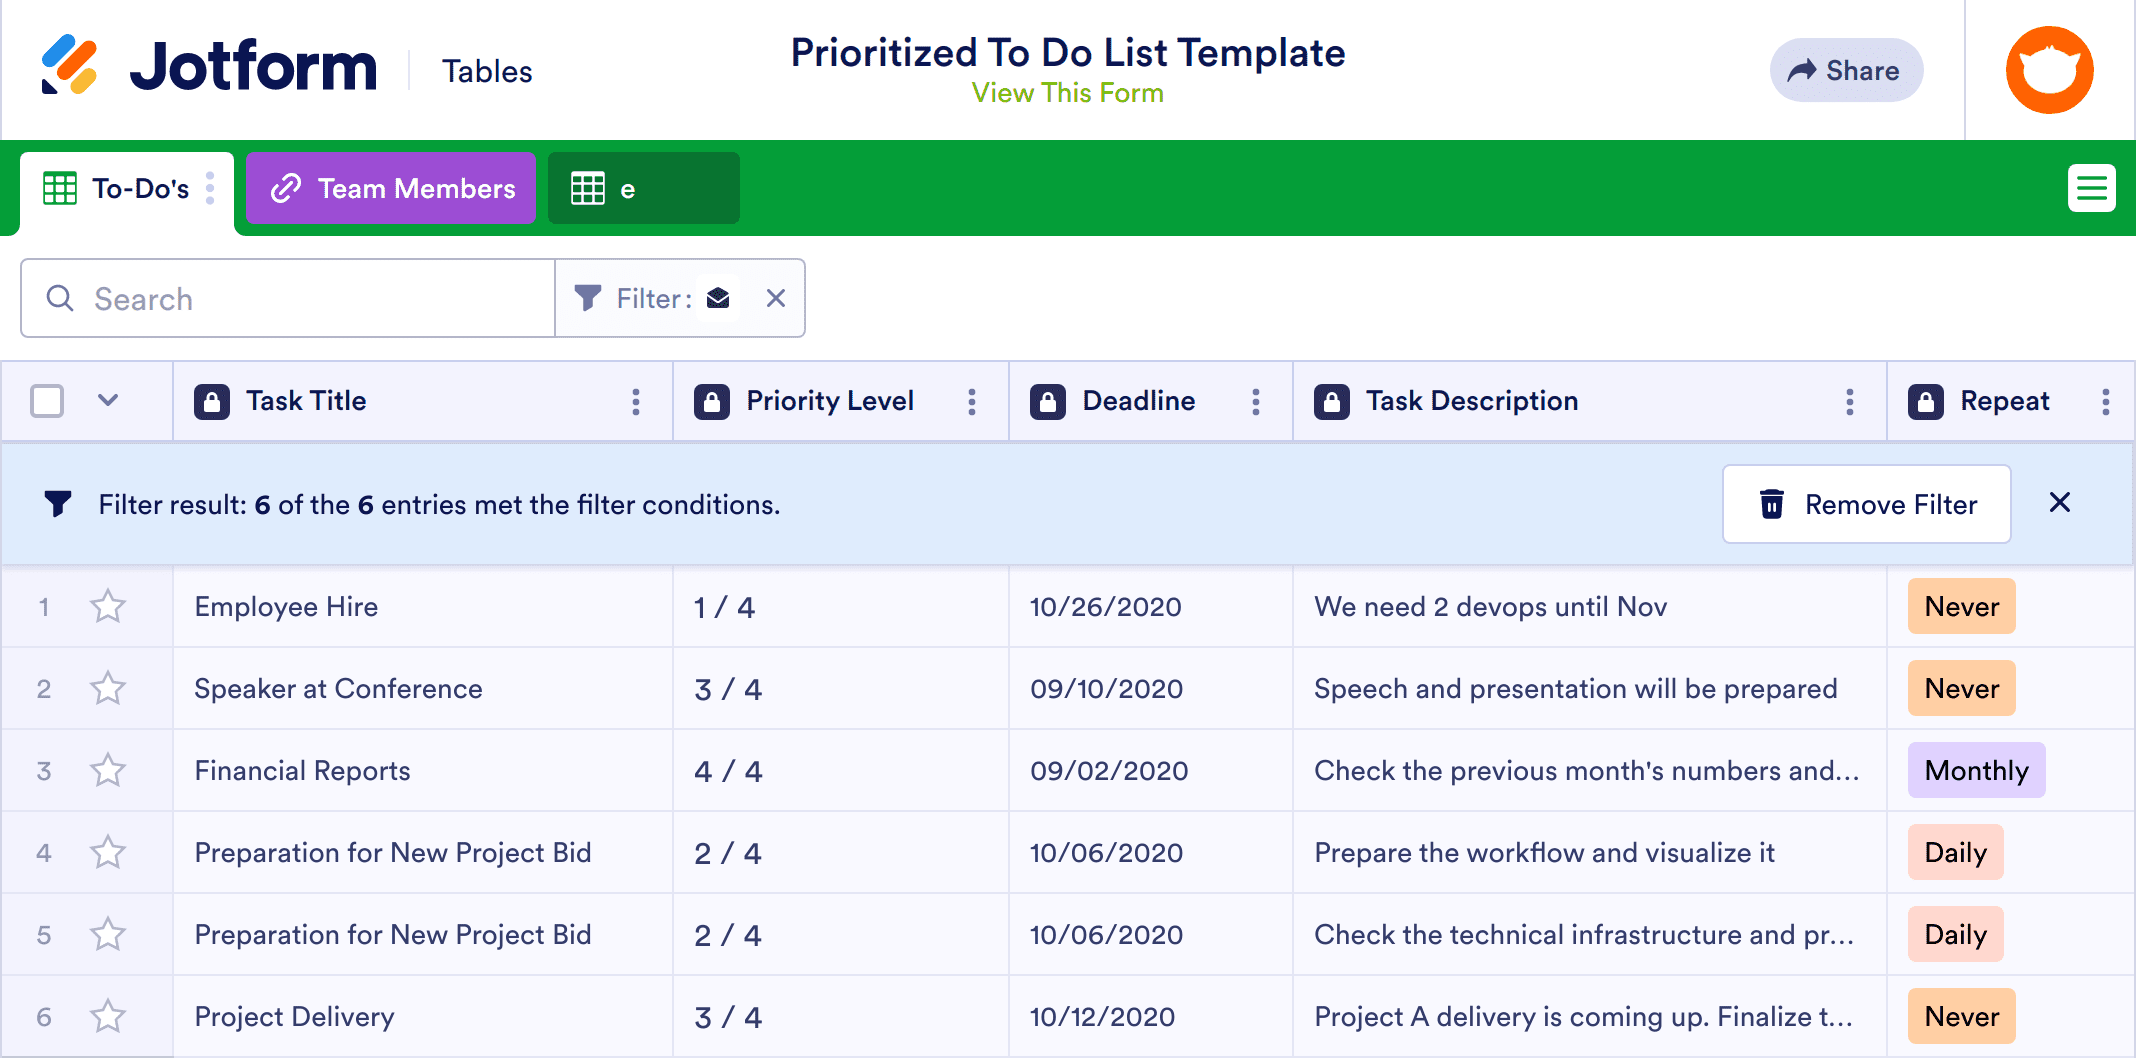Switch to the green 'e' tab
The image size is (2136, 1058).
pos(643,188)
